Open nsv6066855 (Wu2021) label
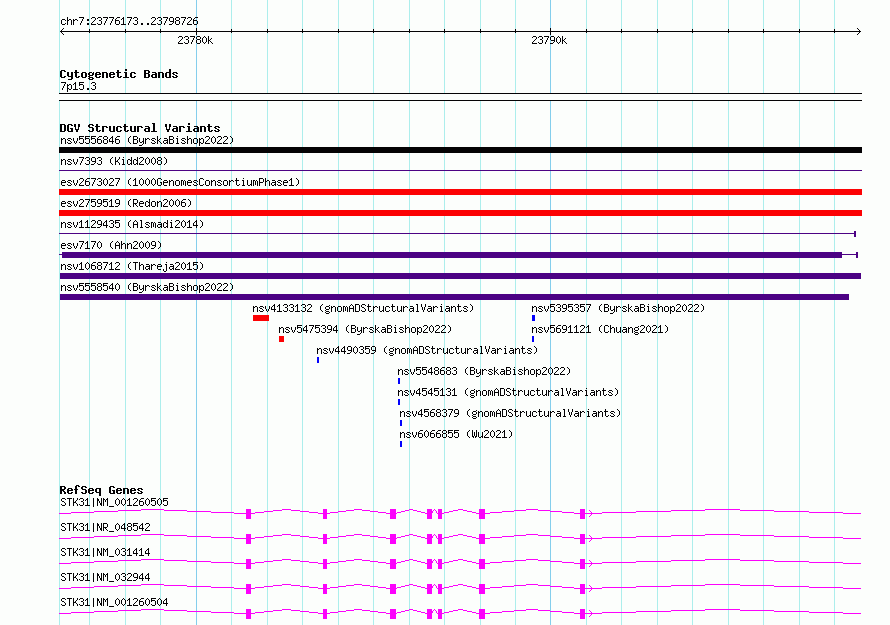 point(456,434)
